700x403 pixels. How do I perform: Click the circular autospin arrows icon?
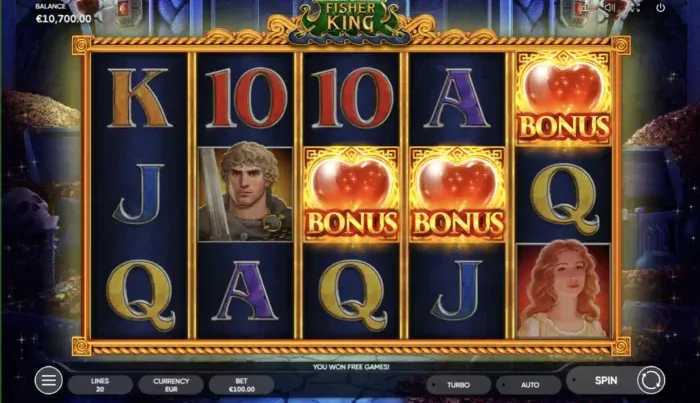click(650, 380)
